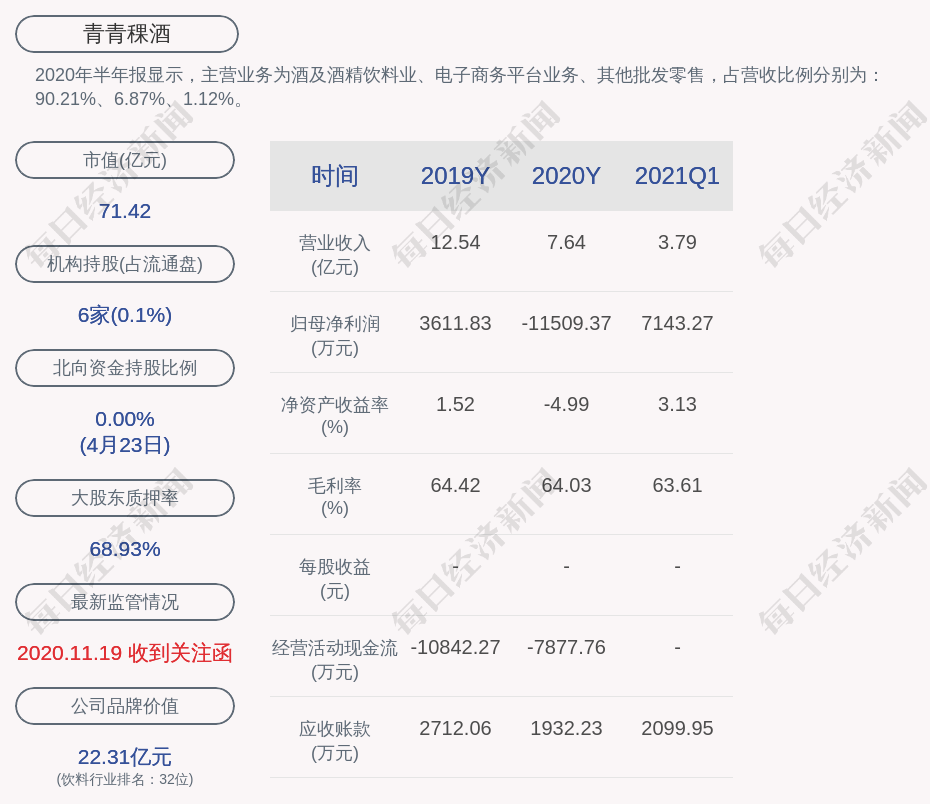This screenshot has height=804, width=930.
Task: Click the northbound holding value 0.00%
Action: click(125, 419)
